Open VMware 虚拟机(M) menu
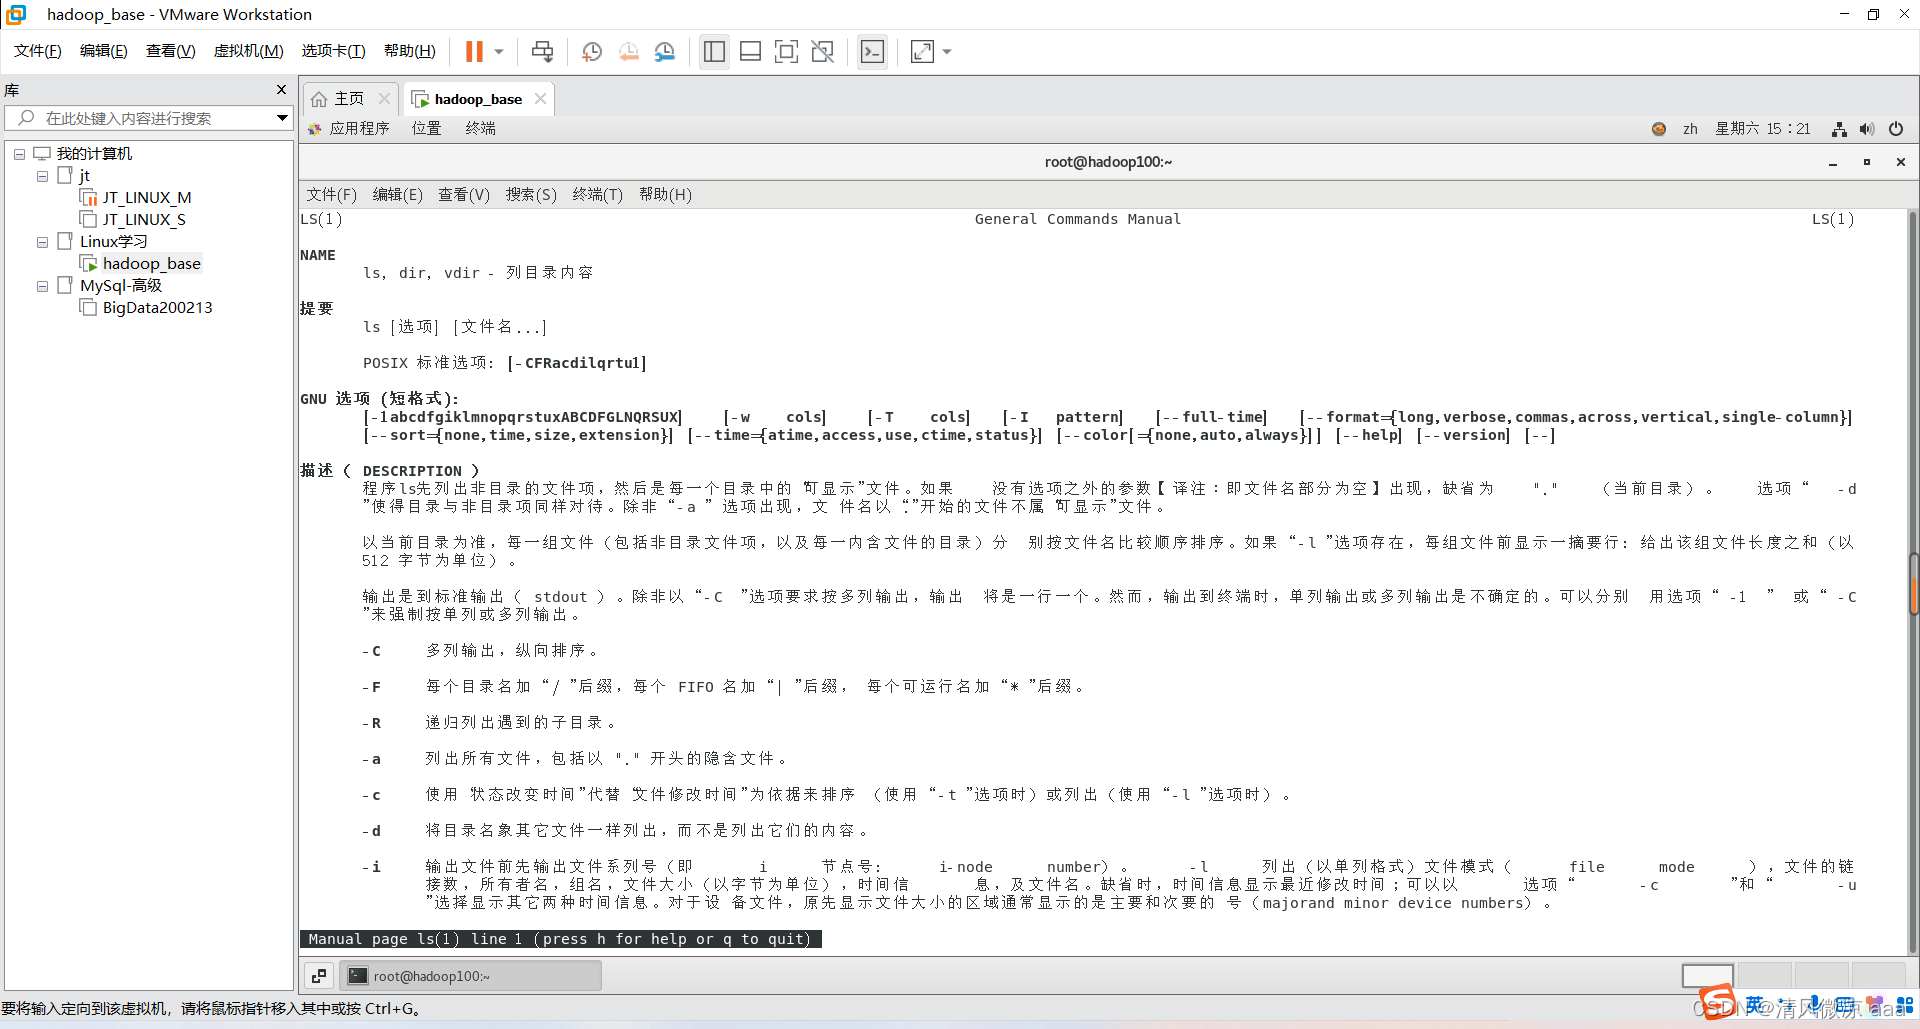The height and width of the screenshot is (1029, 1920). pyautogui.click(x=249, y=51)
